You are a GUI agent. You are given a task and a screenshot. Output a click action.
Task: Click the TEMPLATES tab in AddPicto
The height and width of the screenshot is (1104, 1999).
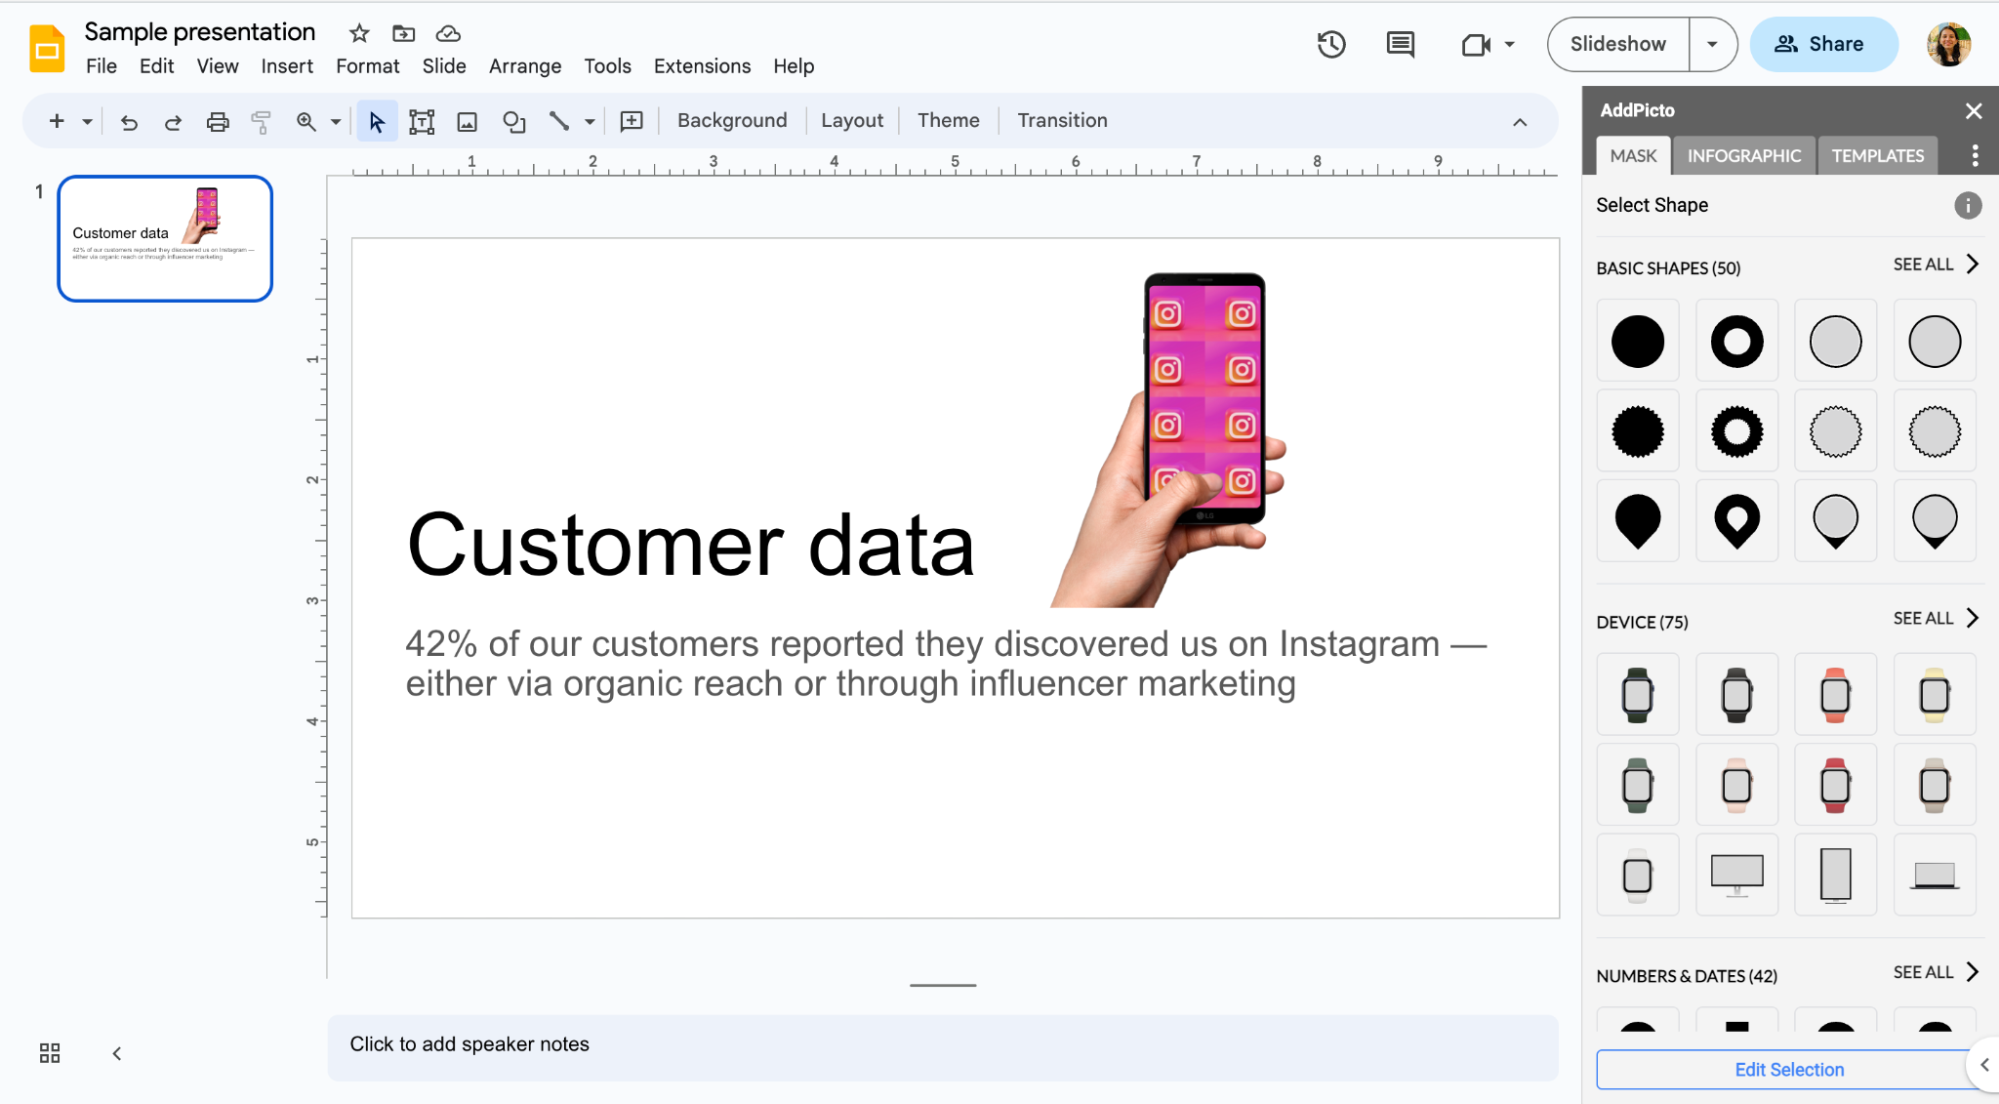1879,155
